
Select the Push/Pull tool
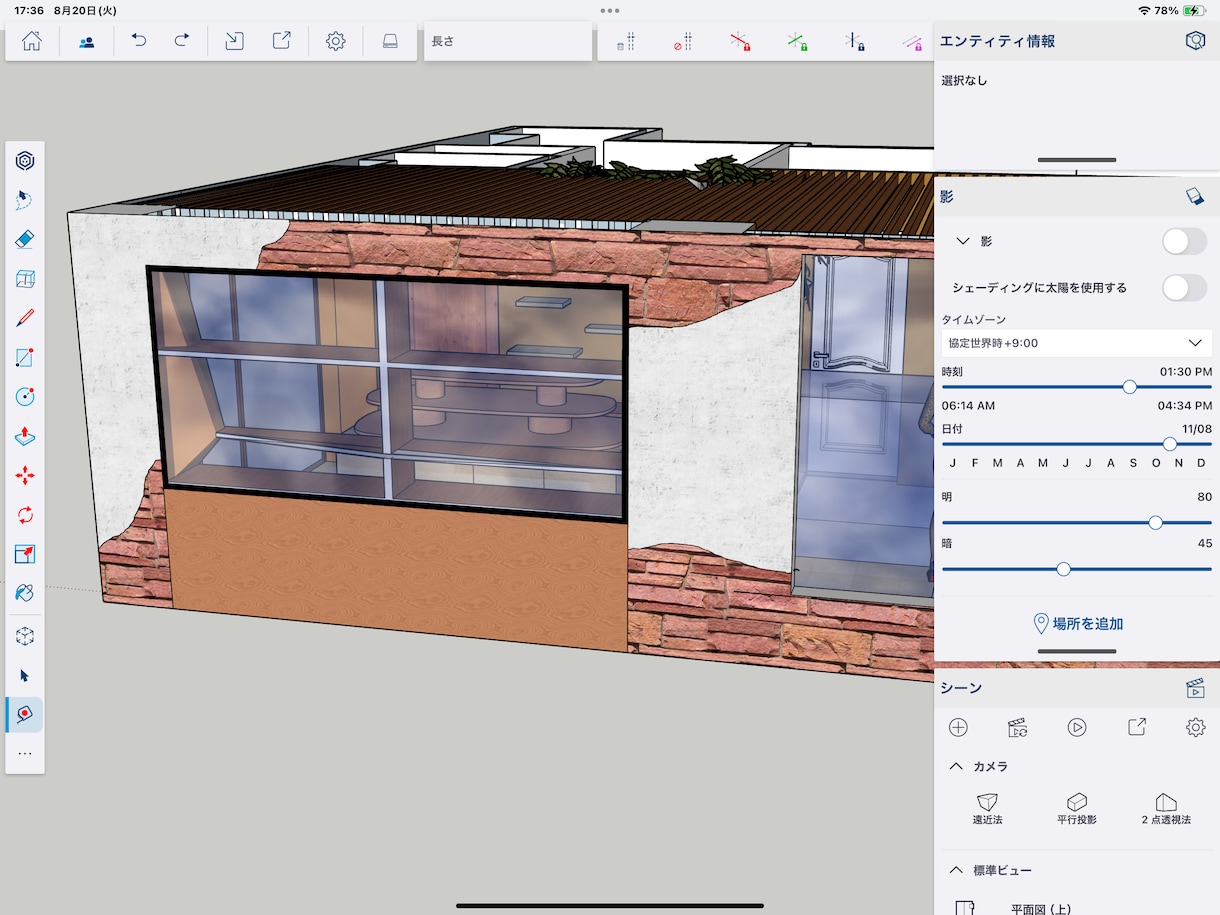pos(25,436)
